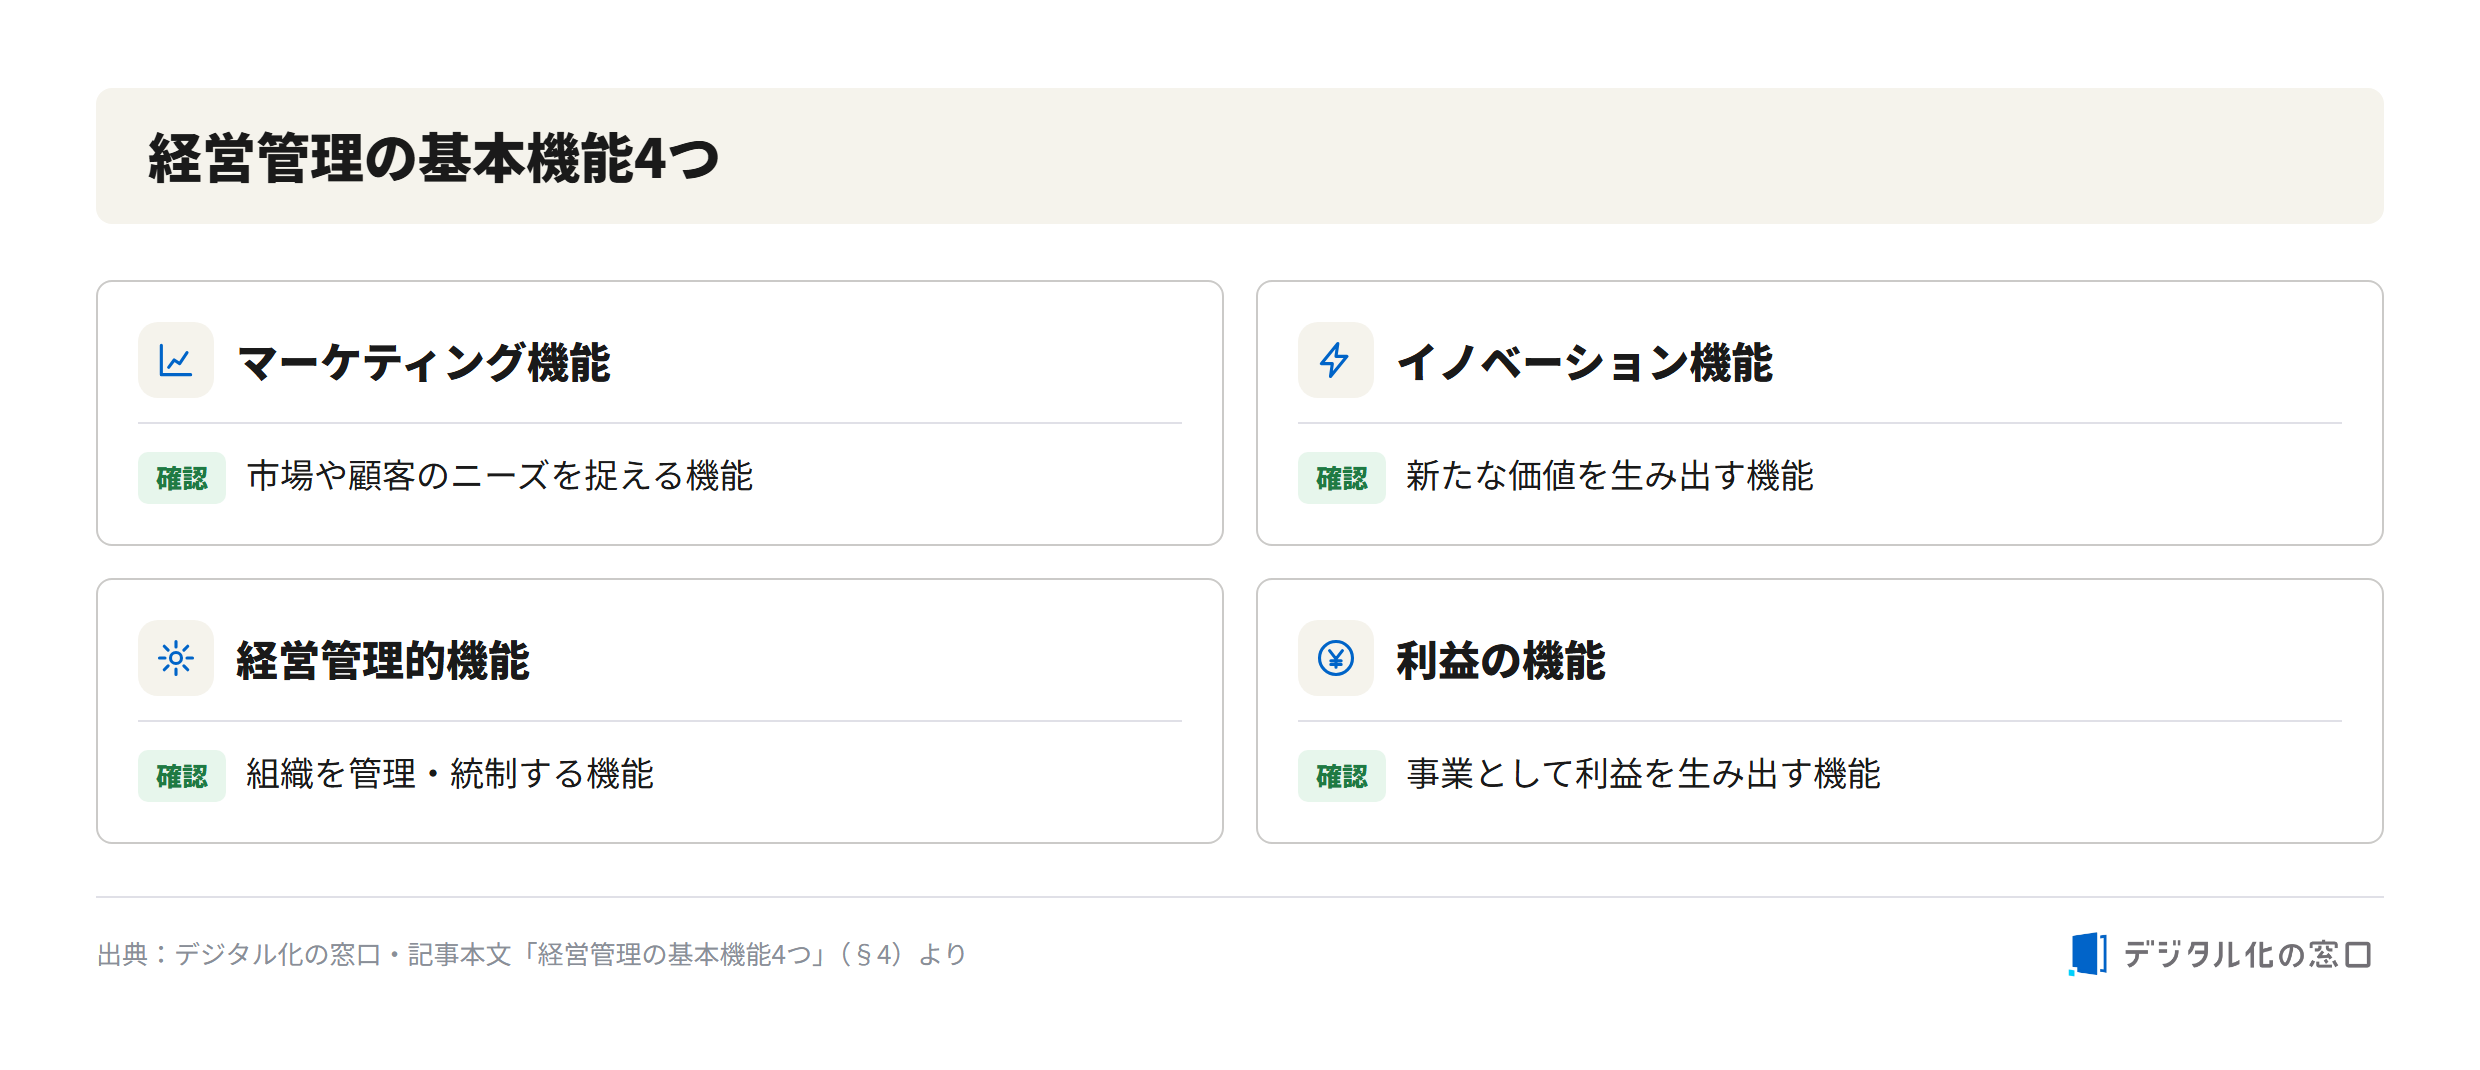This screenshot has height=1070, width=2480.
Task: Select the 利益の機能 heading
Action: (x=1500, y=660)
